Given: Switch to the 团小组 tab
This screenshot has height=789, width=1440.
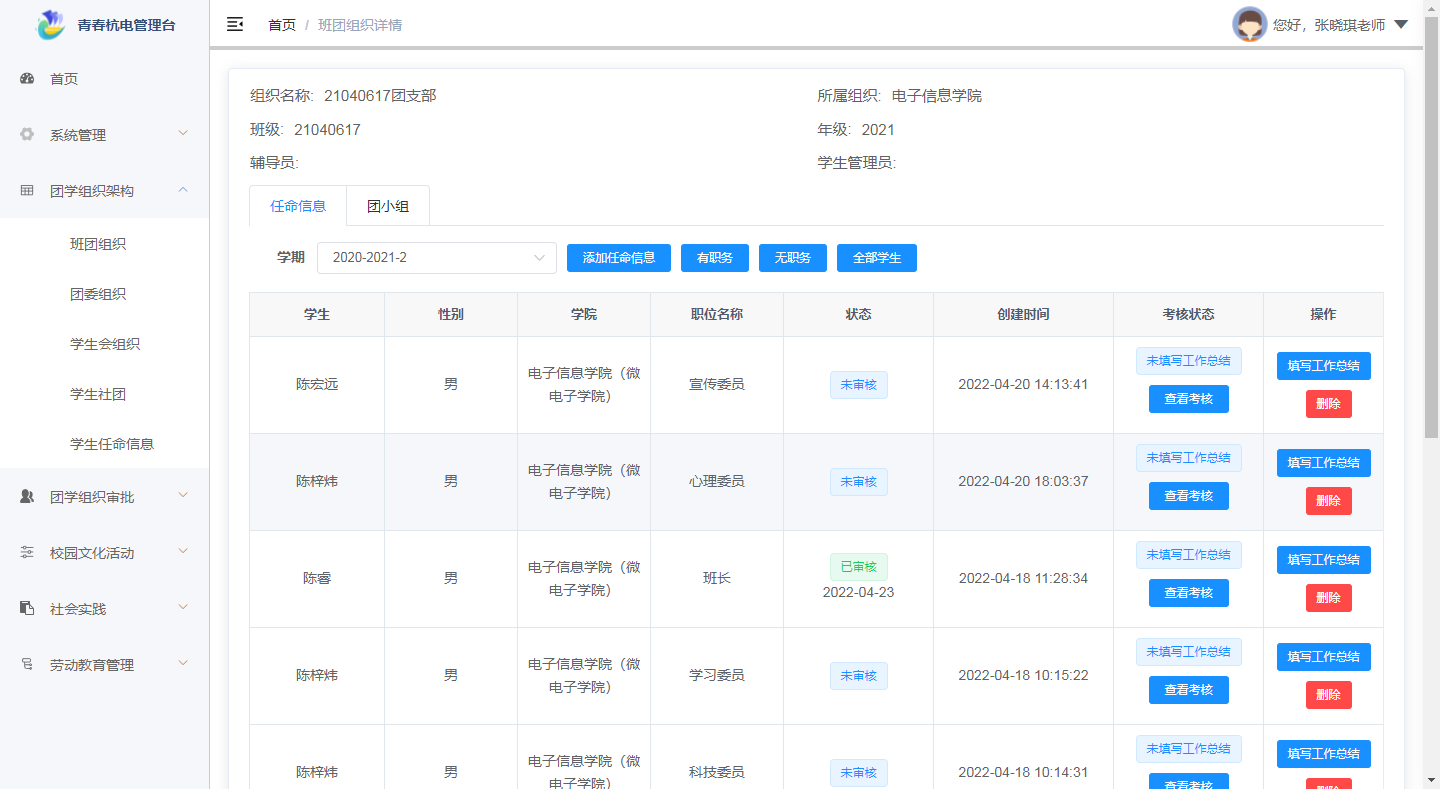Looking at the screenshot, I should 388,206.
